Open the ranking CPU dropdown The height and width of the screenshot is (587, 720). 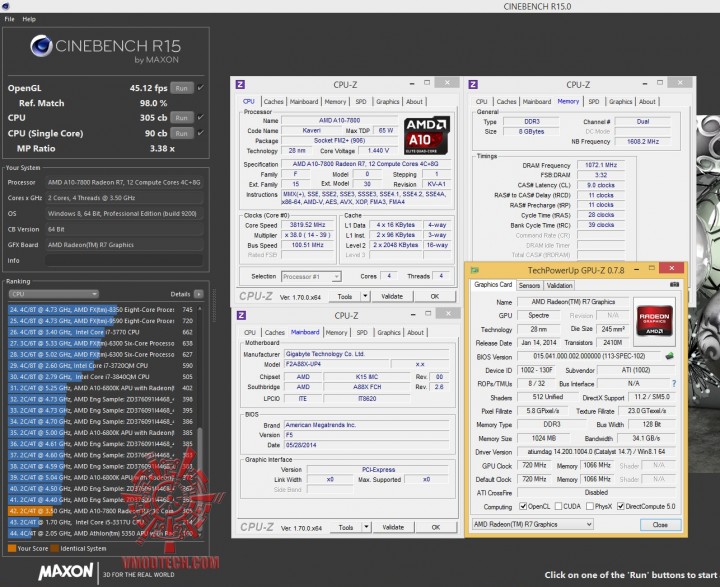pyautogui.click(x=54, y=294)
